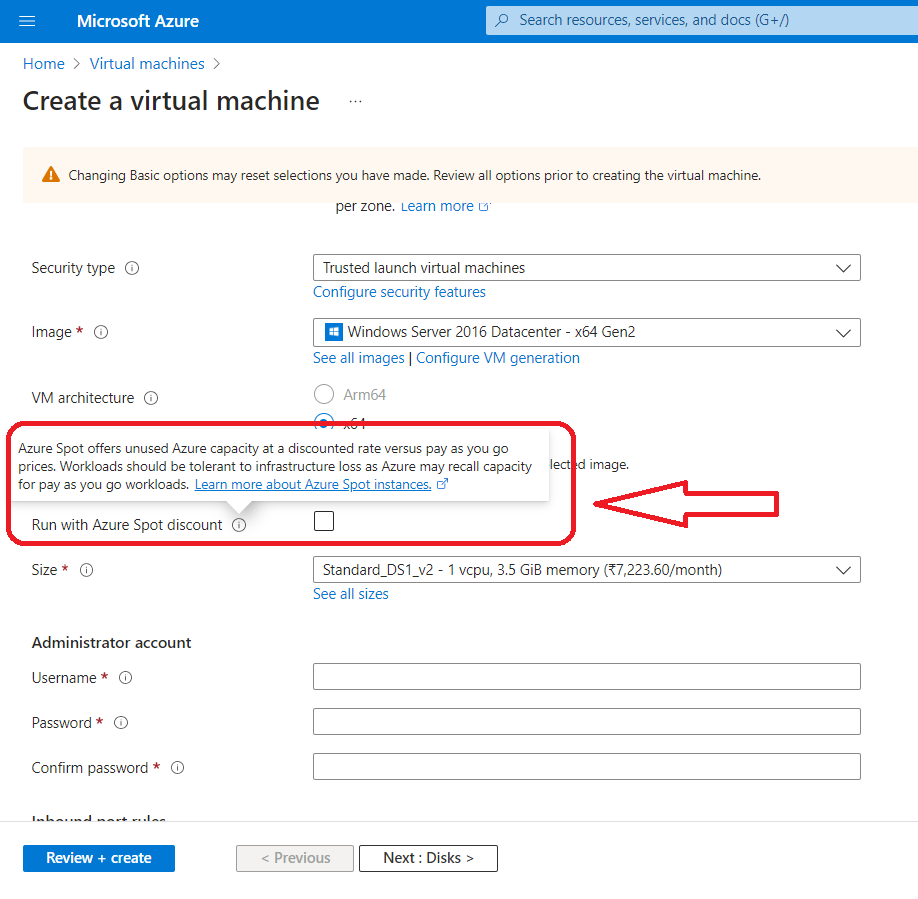Open Configure security features link

399,292
